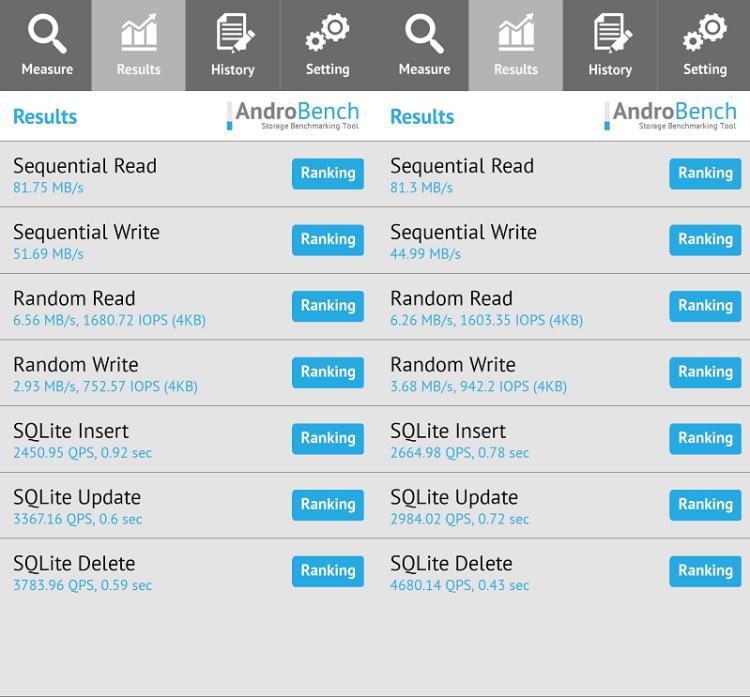Click the AndroBench logo in the left panel
This screenshot has width=750, height=697.
(x=293, y=116)
